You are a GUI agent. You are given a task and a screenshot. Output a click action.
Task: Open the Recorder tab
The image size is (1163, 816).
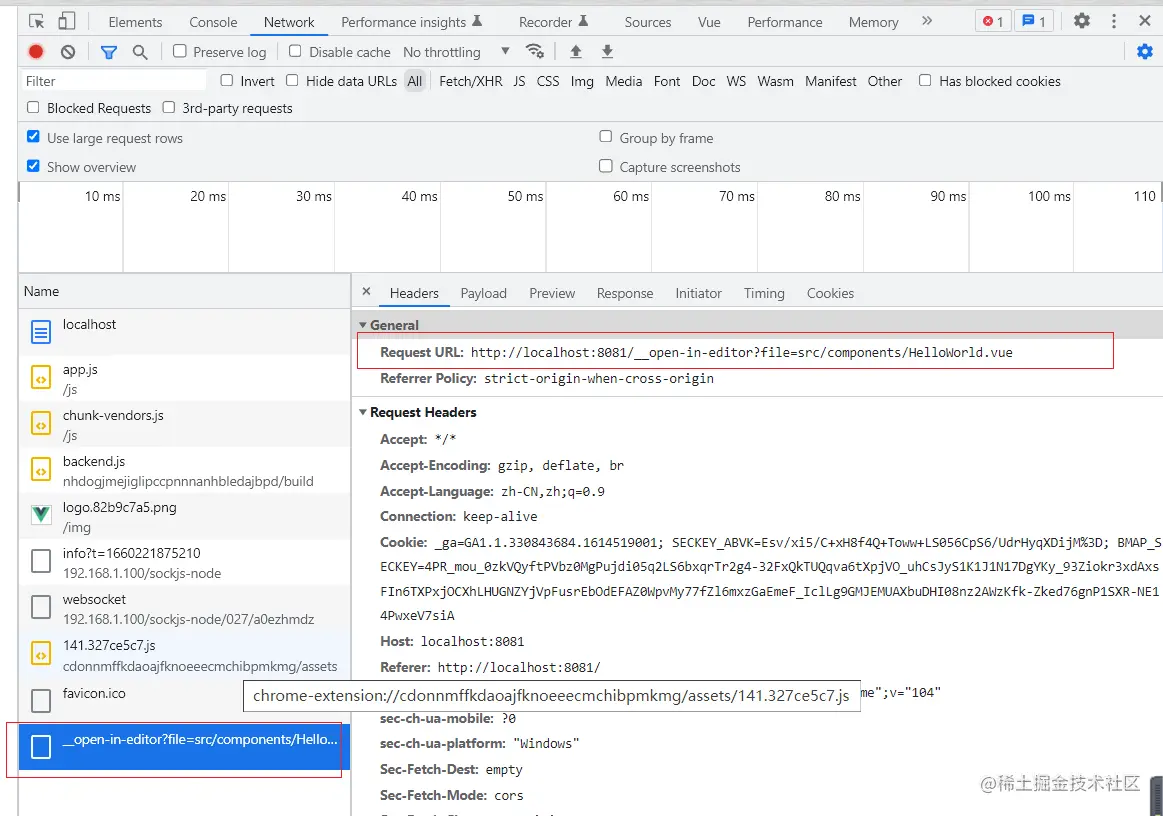[x=553, y=22]
